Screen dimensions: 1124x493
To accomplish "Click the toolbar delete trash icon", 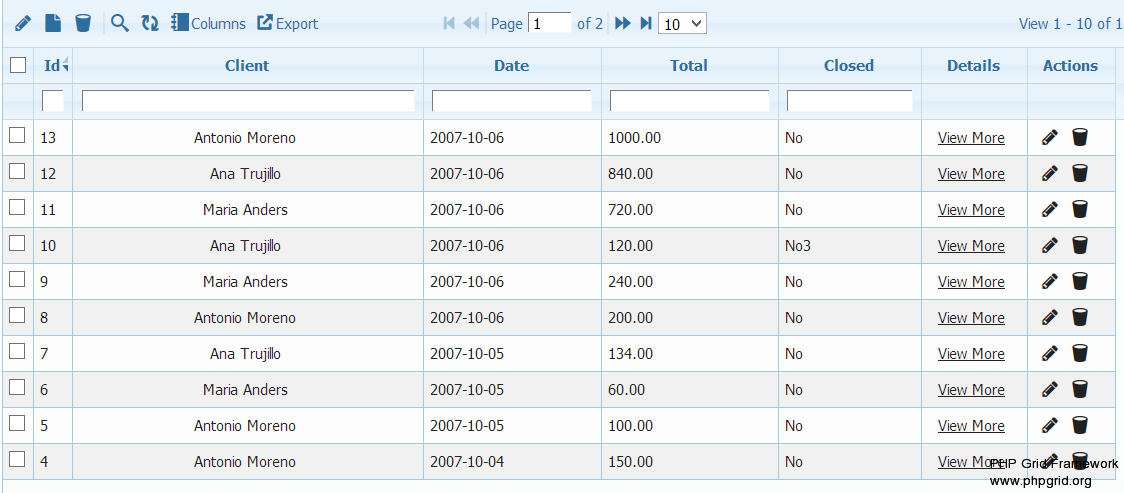I will tap(83, 23).
